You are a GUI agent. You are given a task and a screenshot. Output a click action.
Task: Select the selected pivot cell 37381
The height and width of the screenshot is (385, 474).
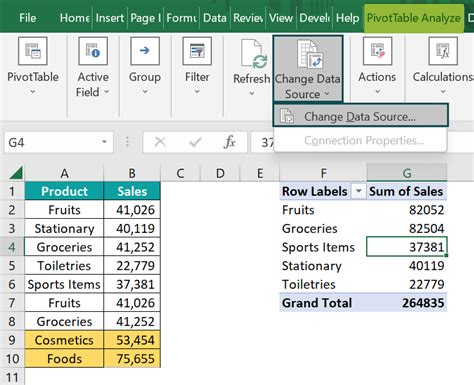pos(407,247)
